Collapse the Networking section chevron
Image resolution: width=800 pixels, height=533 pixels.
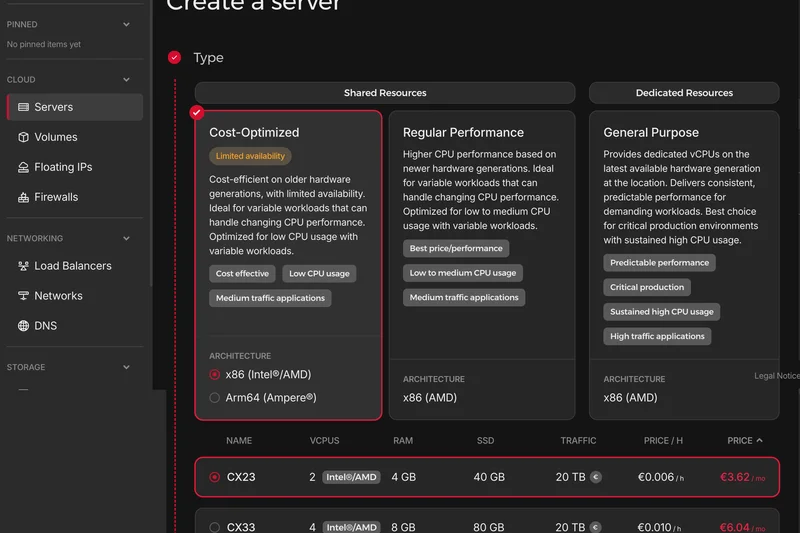click(x=126, y=239)
